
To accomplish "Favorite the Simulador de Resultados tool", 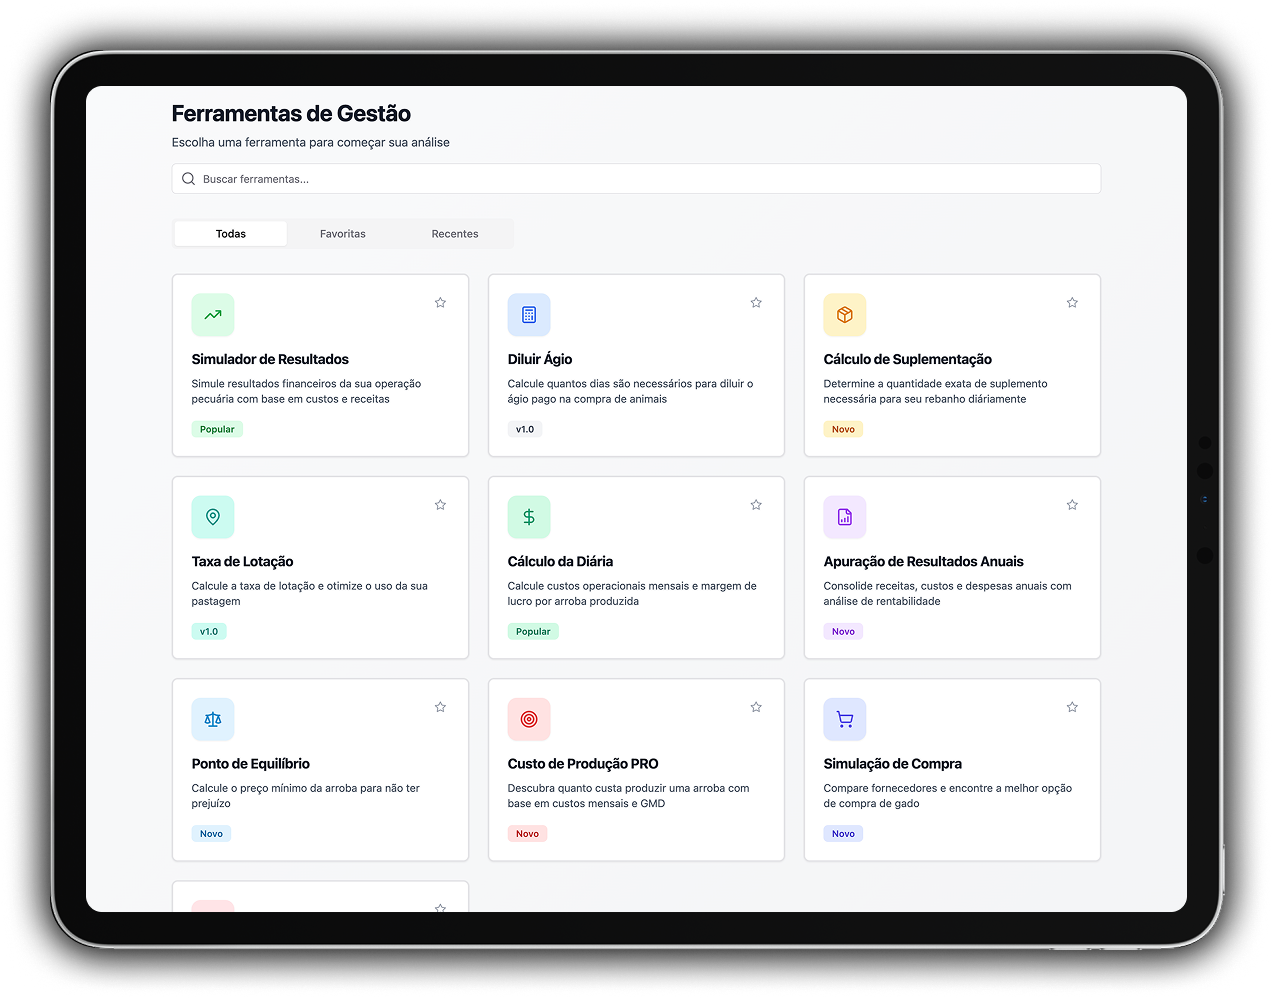I will (x=440, y=302).
